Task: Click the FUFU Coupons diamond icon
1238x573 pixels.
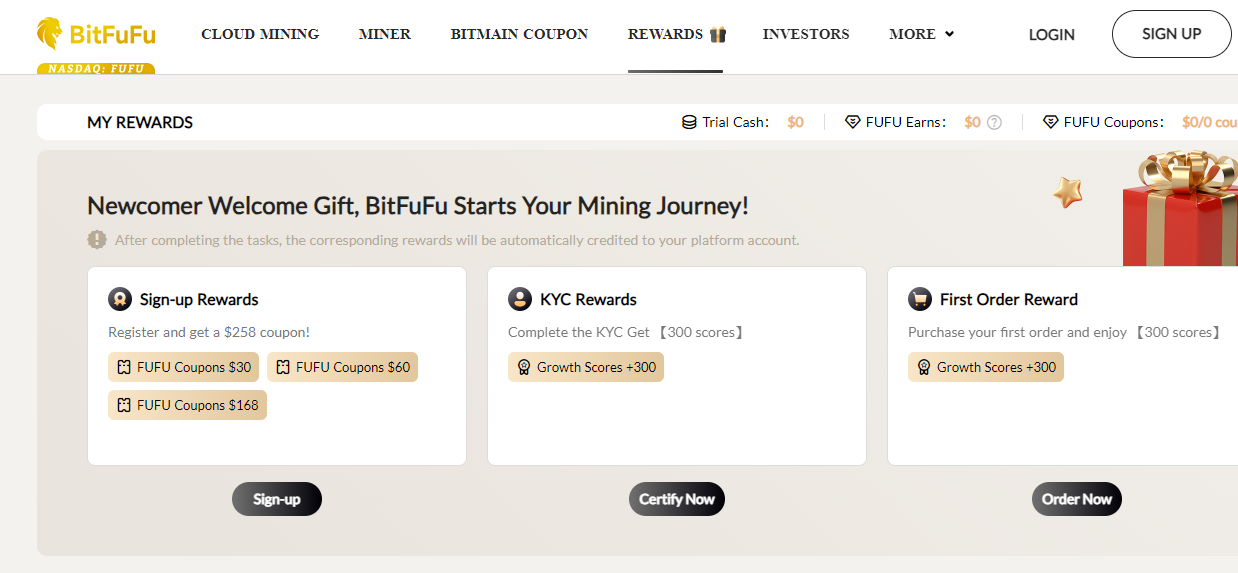Action: point(1051,122)
